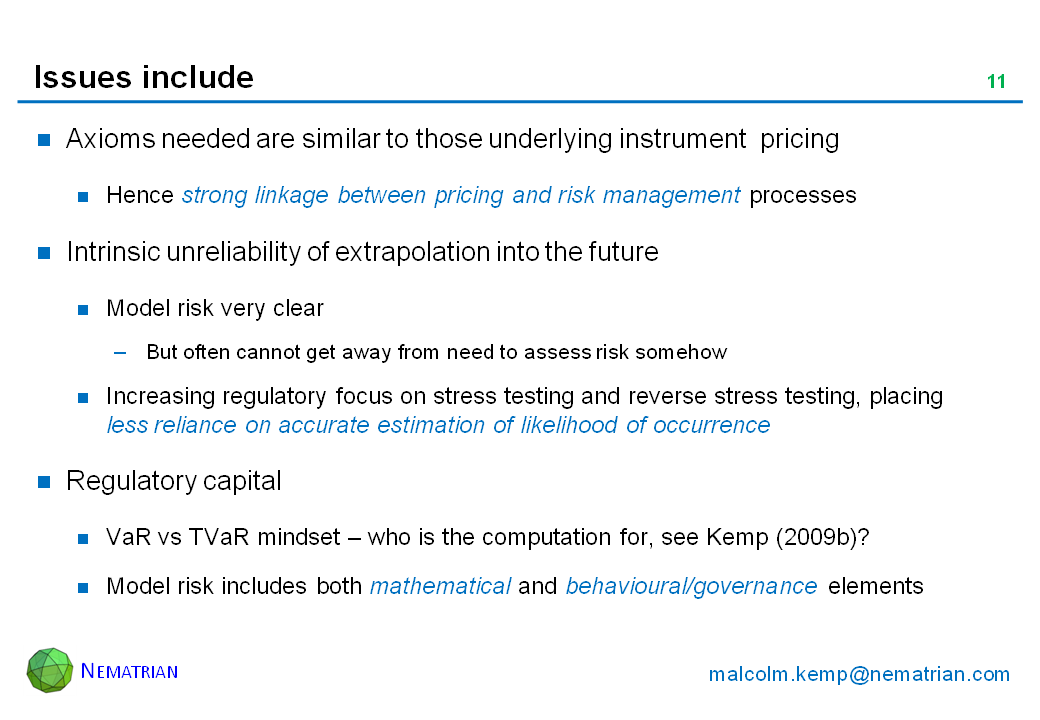
Task: Click the blue 'mathematical' italic text
Action: [x=440, y=586]
